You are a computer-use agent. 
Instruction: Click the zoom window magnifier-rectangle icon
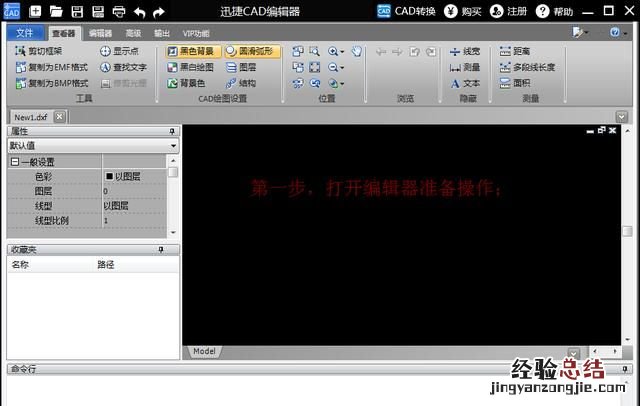(x=314, y=51)
